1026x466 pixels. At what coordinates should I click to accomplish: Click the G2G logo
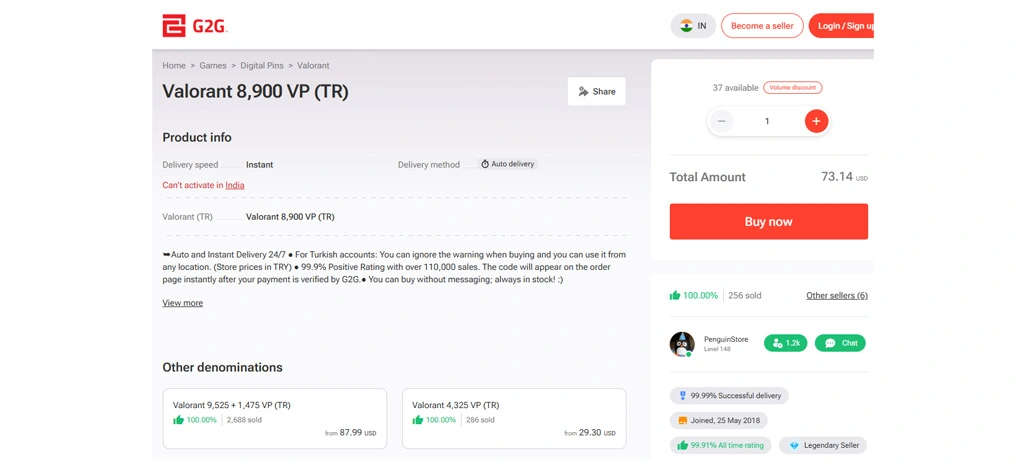tap(195, 26)
